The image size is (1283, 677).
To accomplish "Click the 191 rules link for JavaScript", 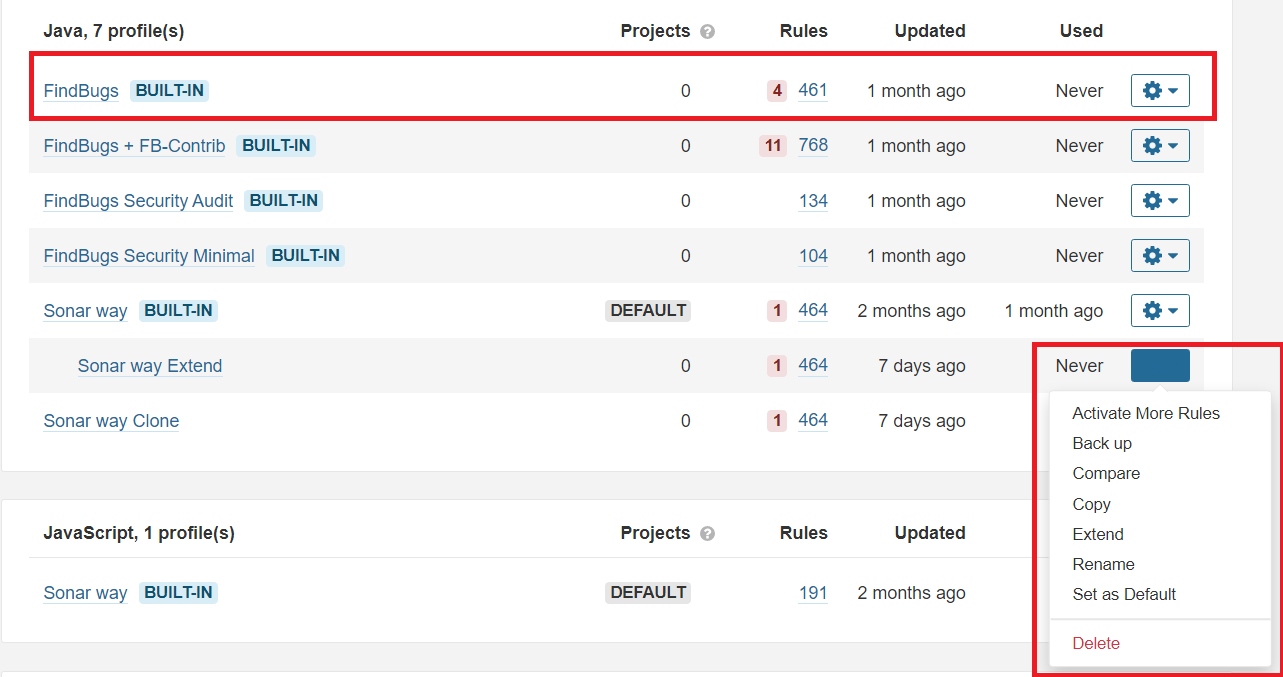I will pyautogui.click(x=813, y=593).
